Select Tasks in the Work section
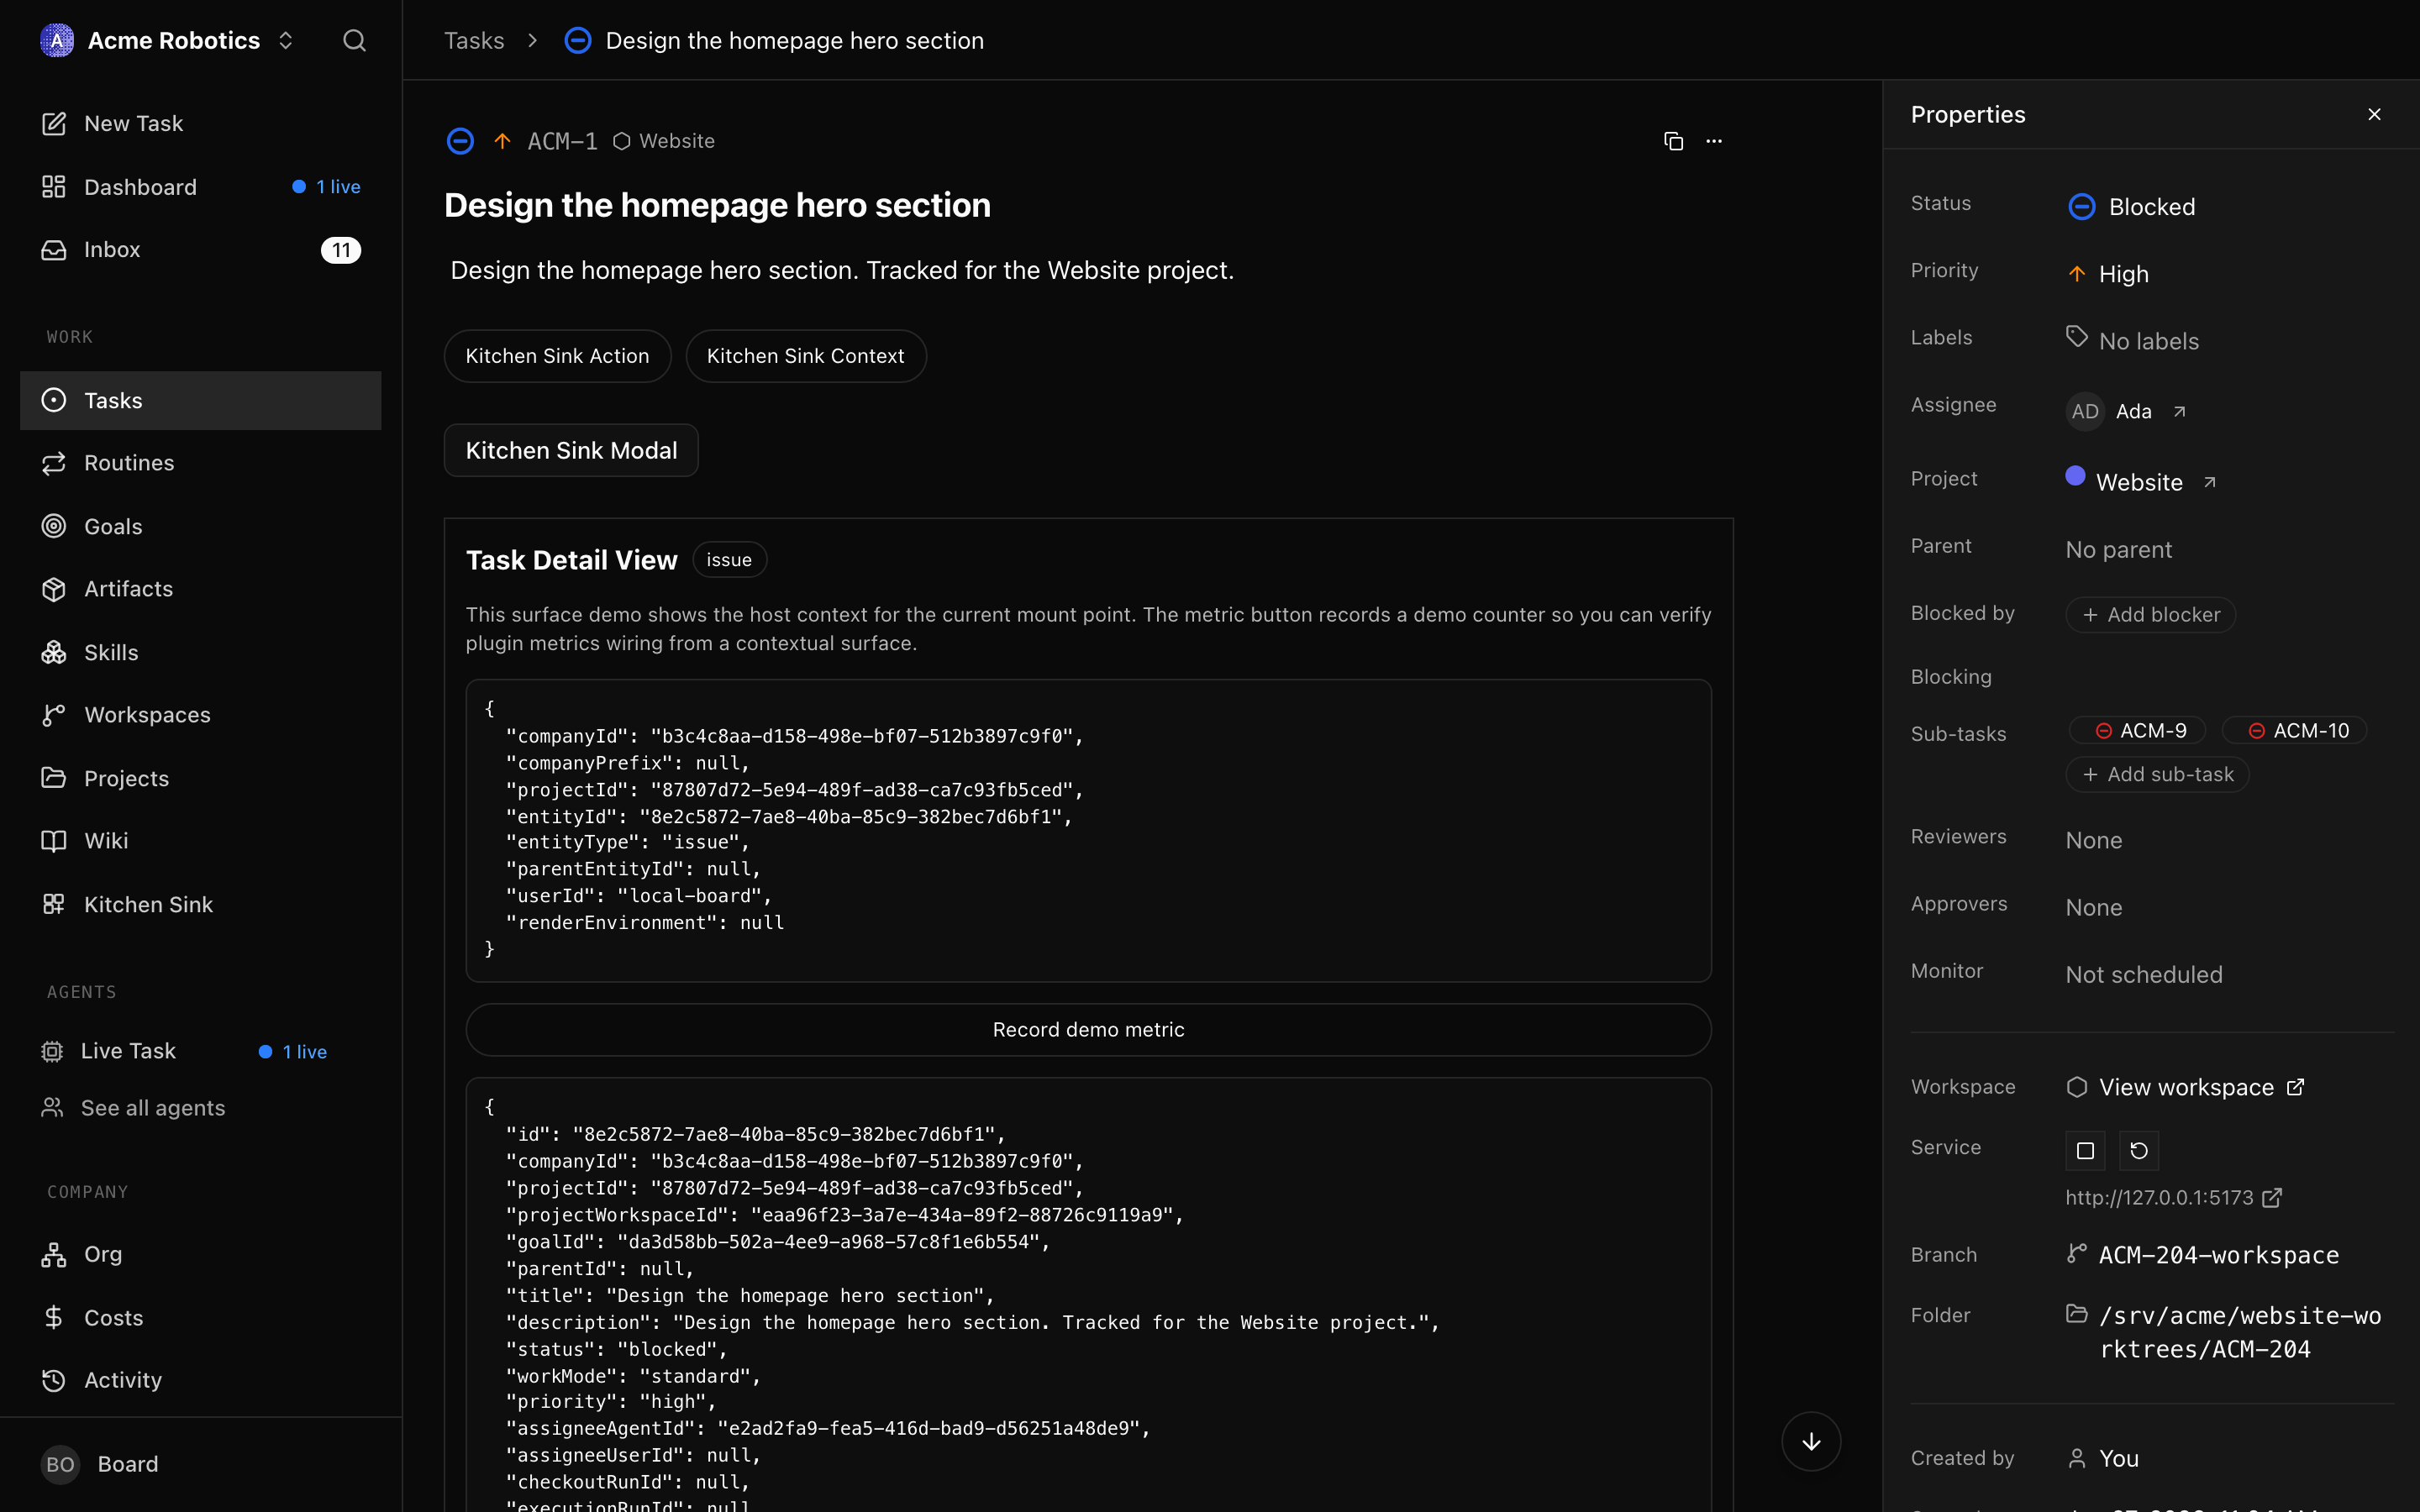The image size is (2420, 1512). [x=200, y=400]
